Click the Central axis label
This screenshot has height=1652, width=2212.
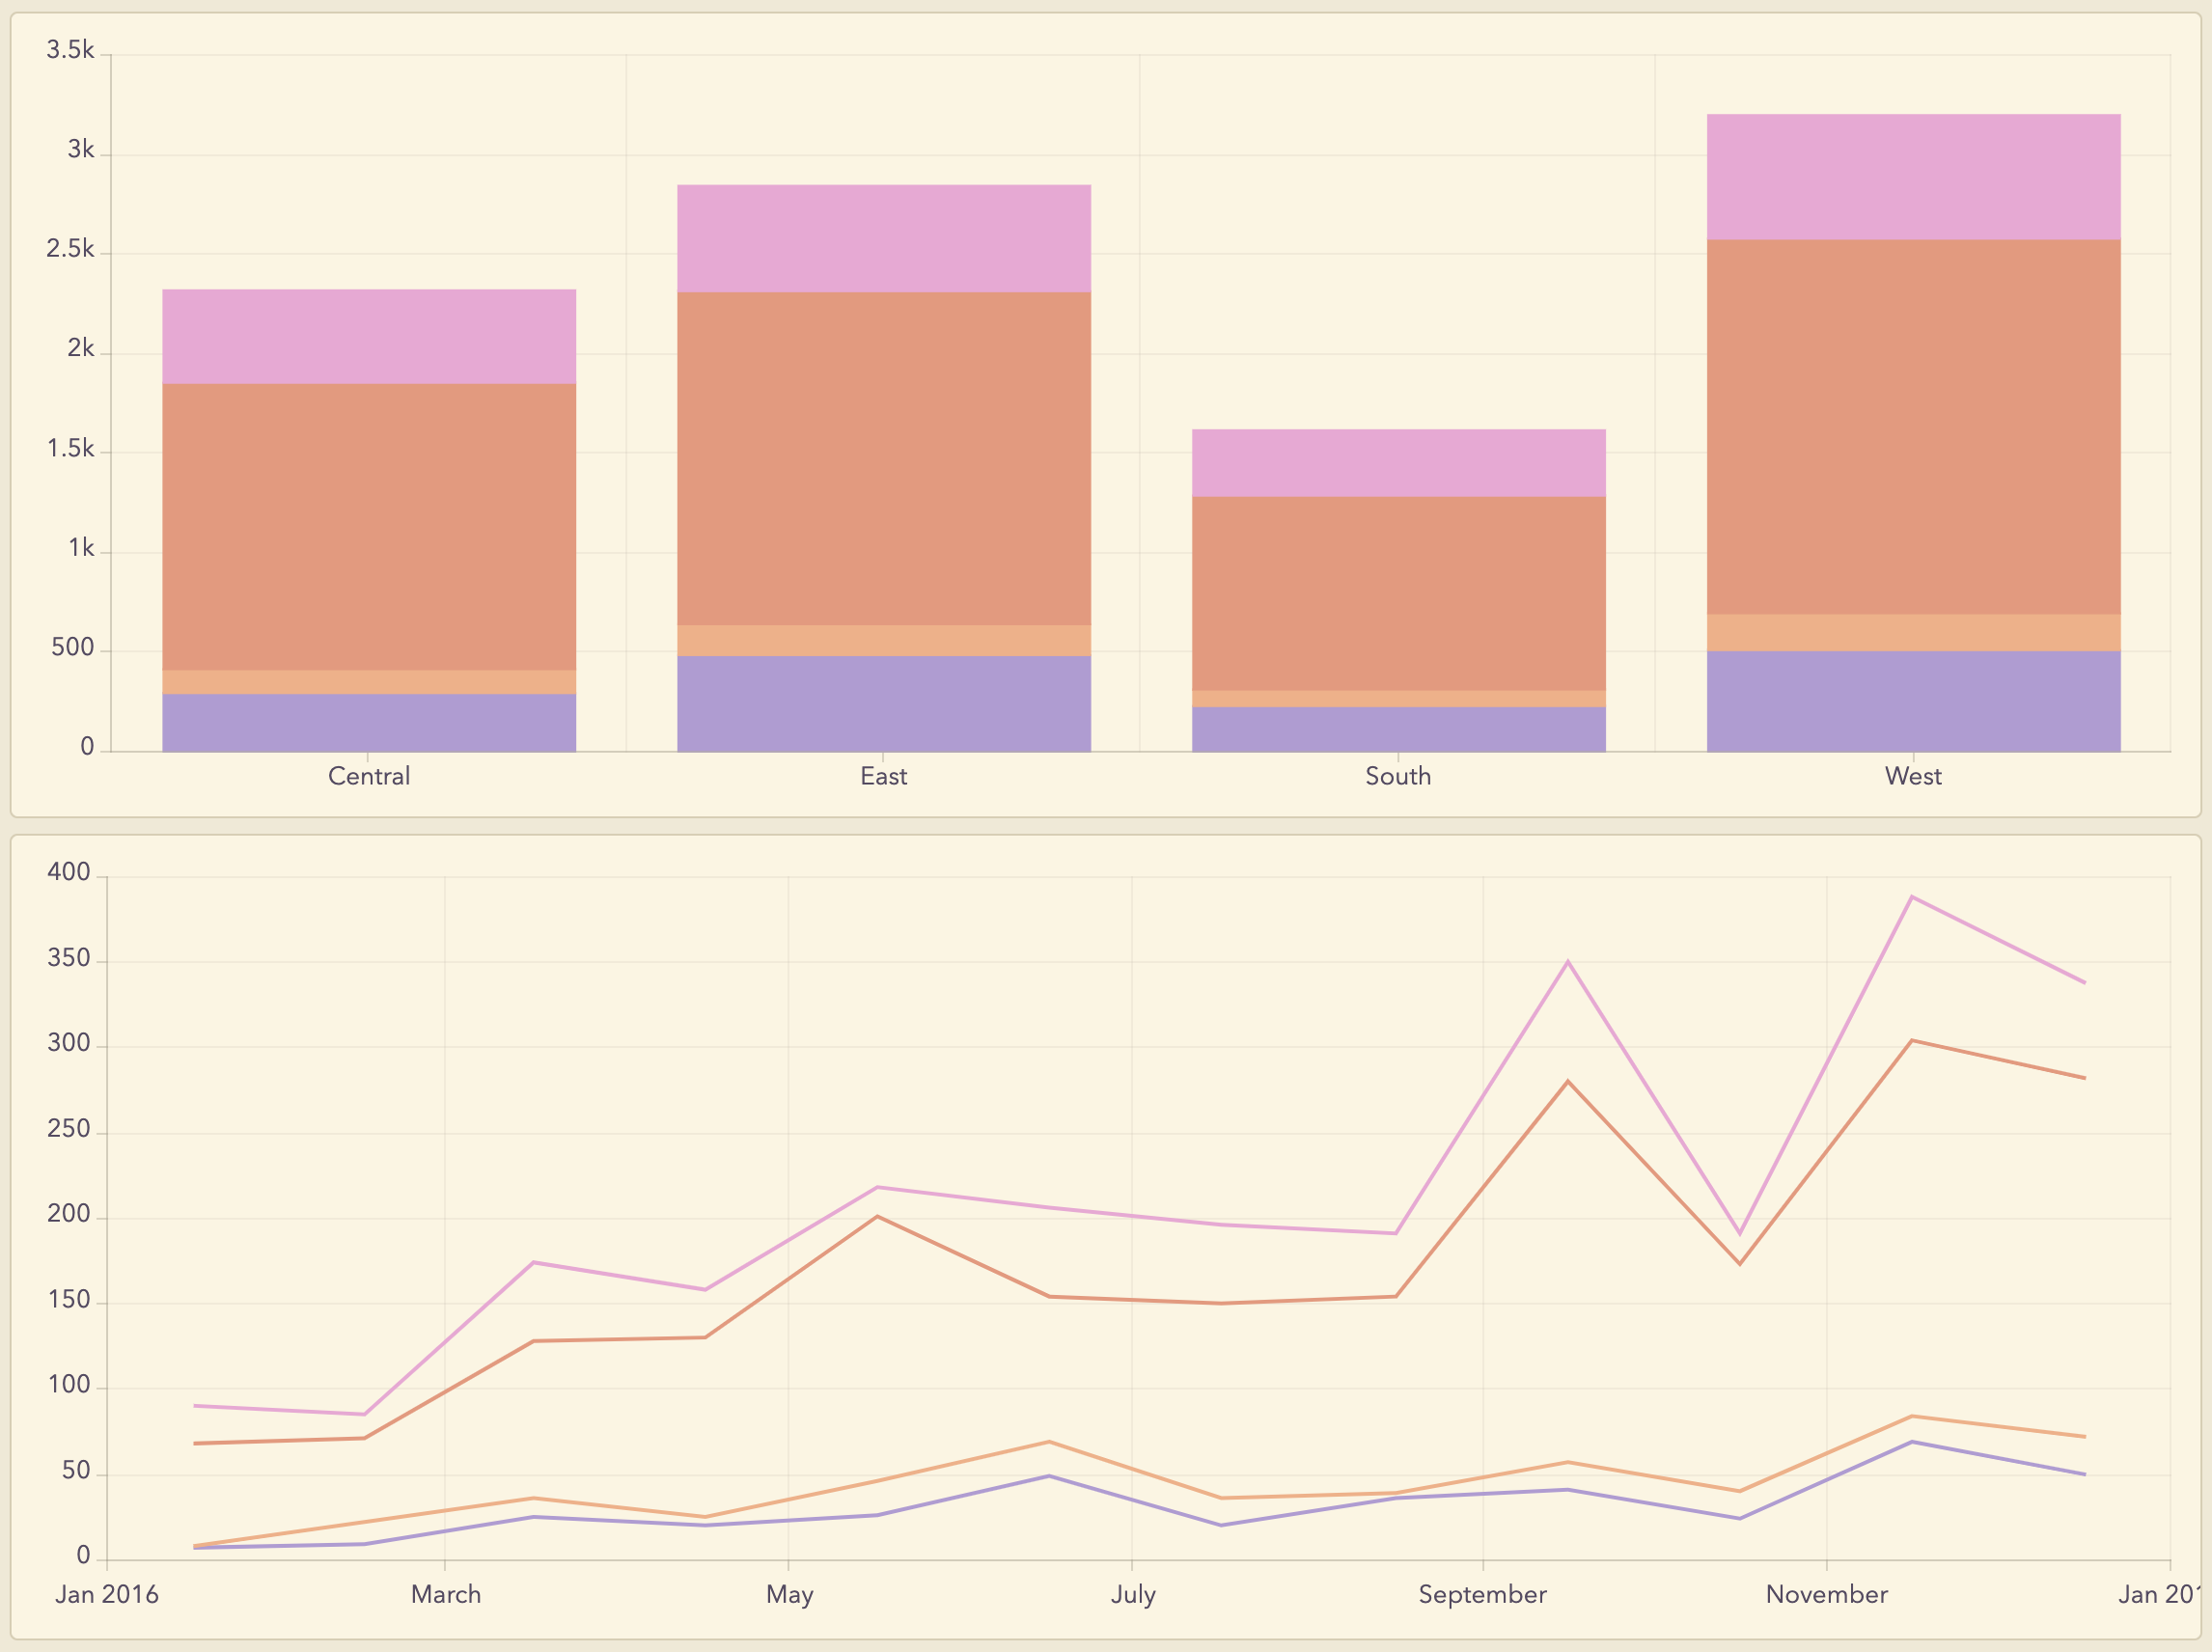(x=369, y=776)
